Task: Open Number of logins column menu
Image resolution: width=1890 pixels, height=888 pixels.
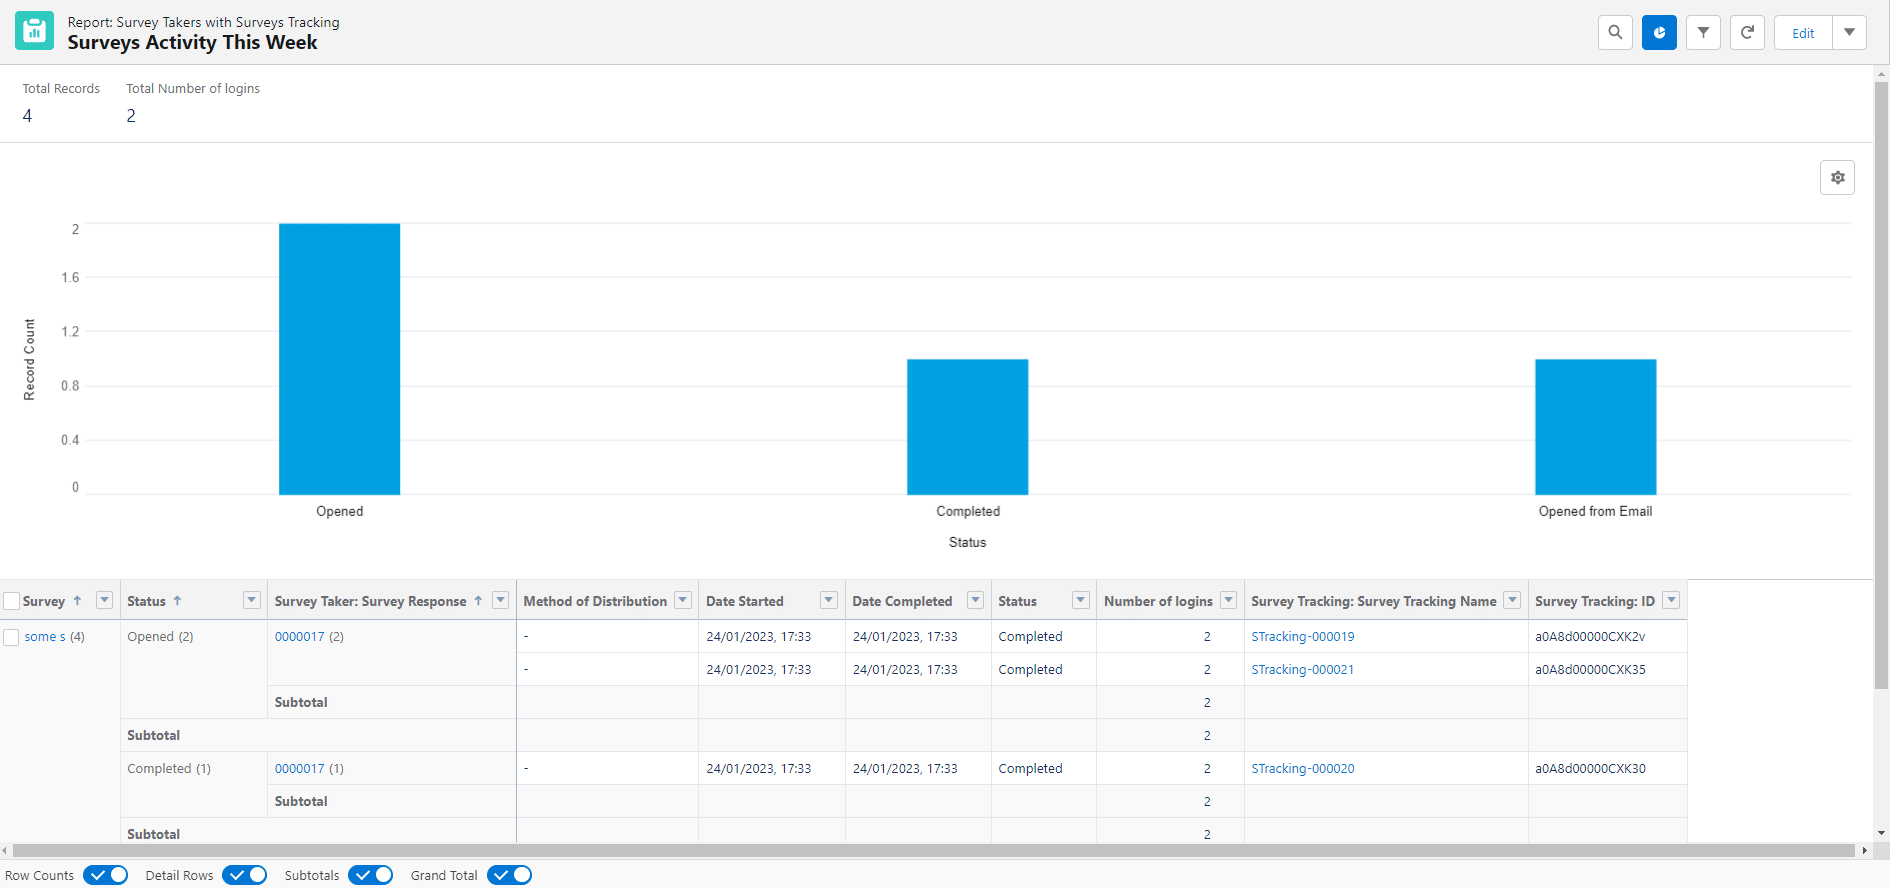Action: [x=1229, y=600]
